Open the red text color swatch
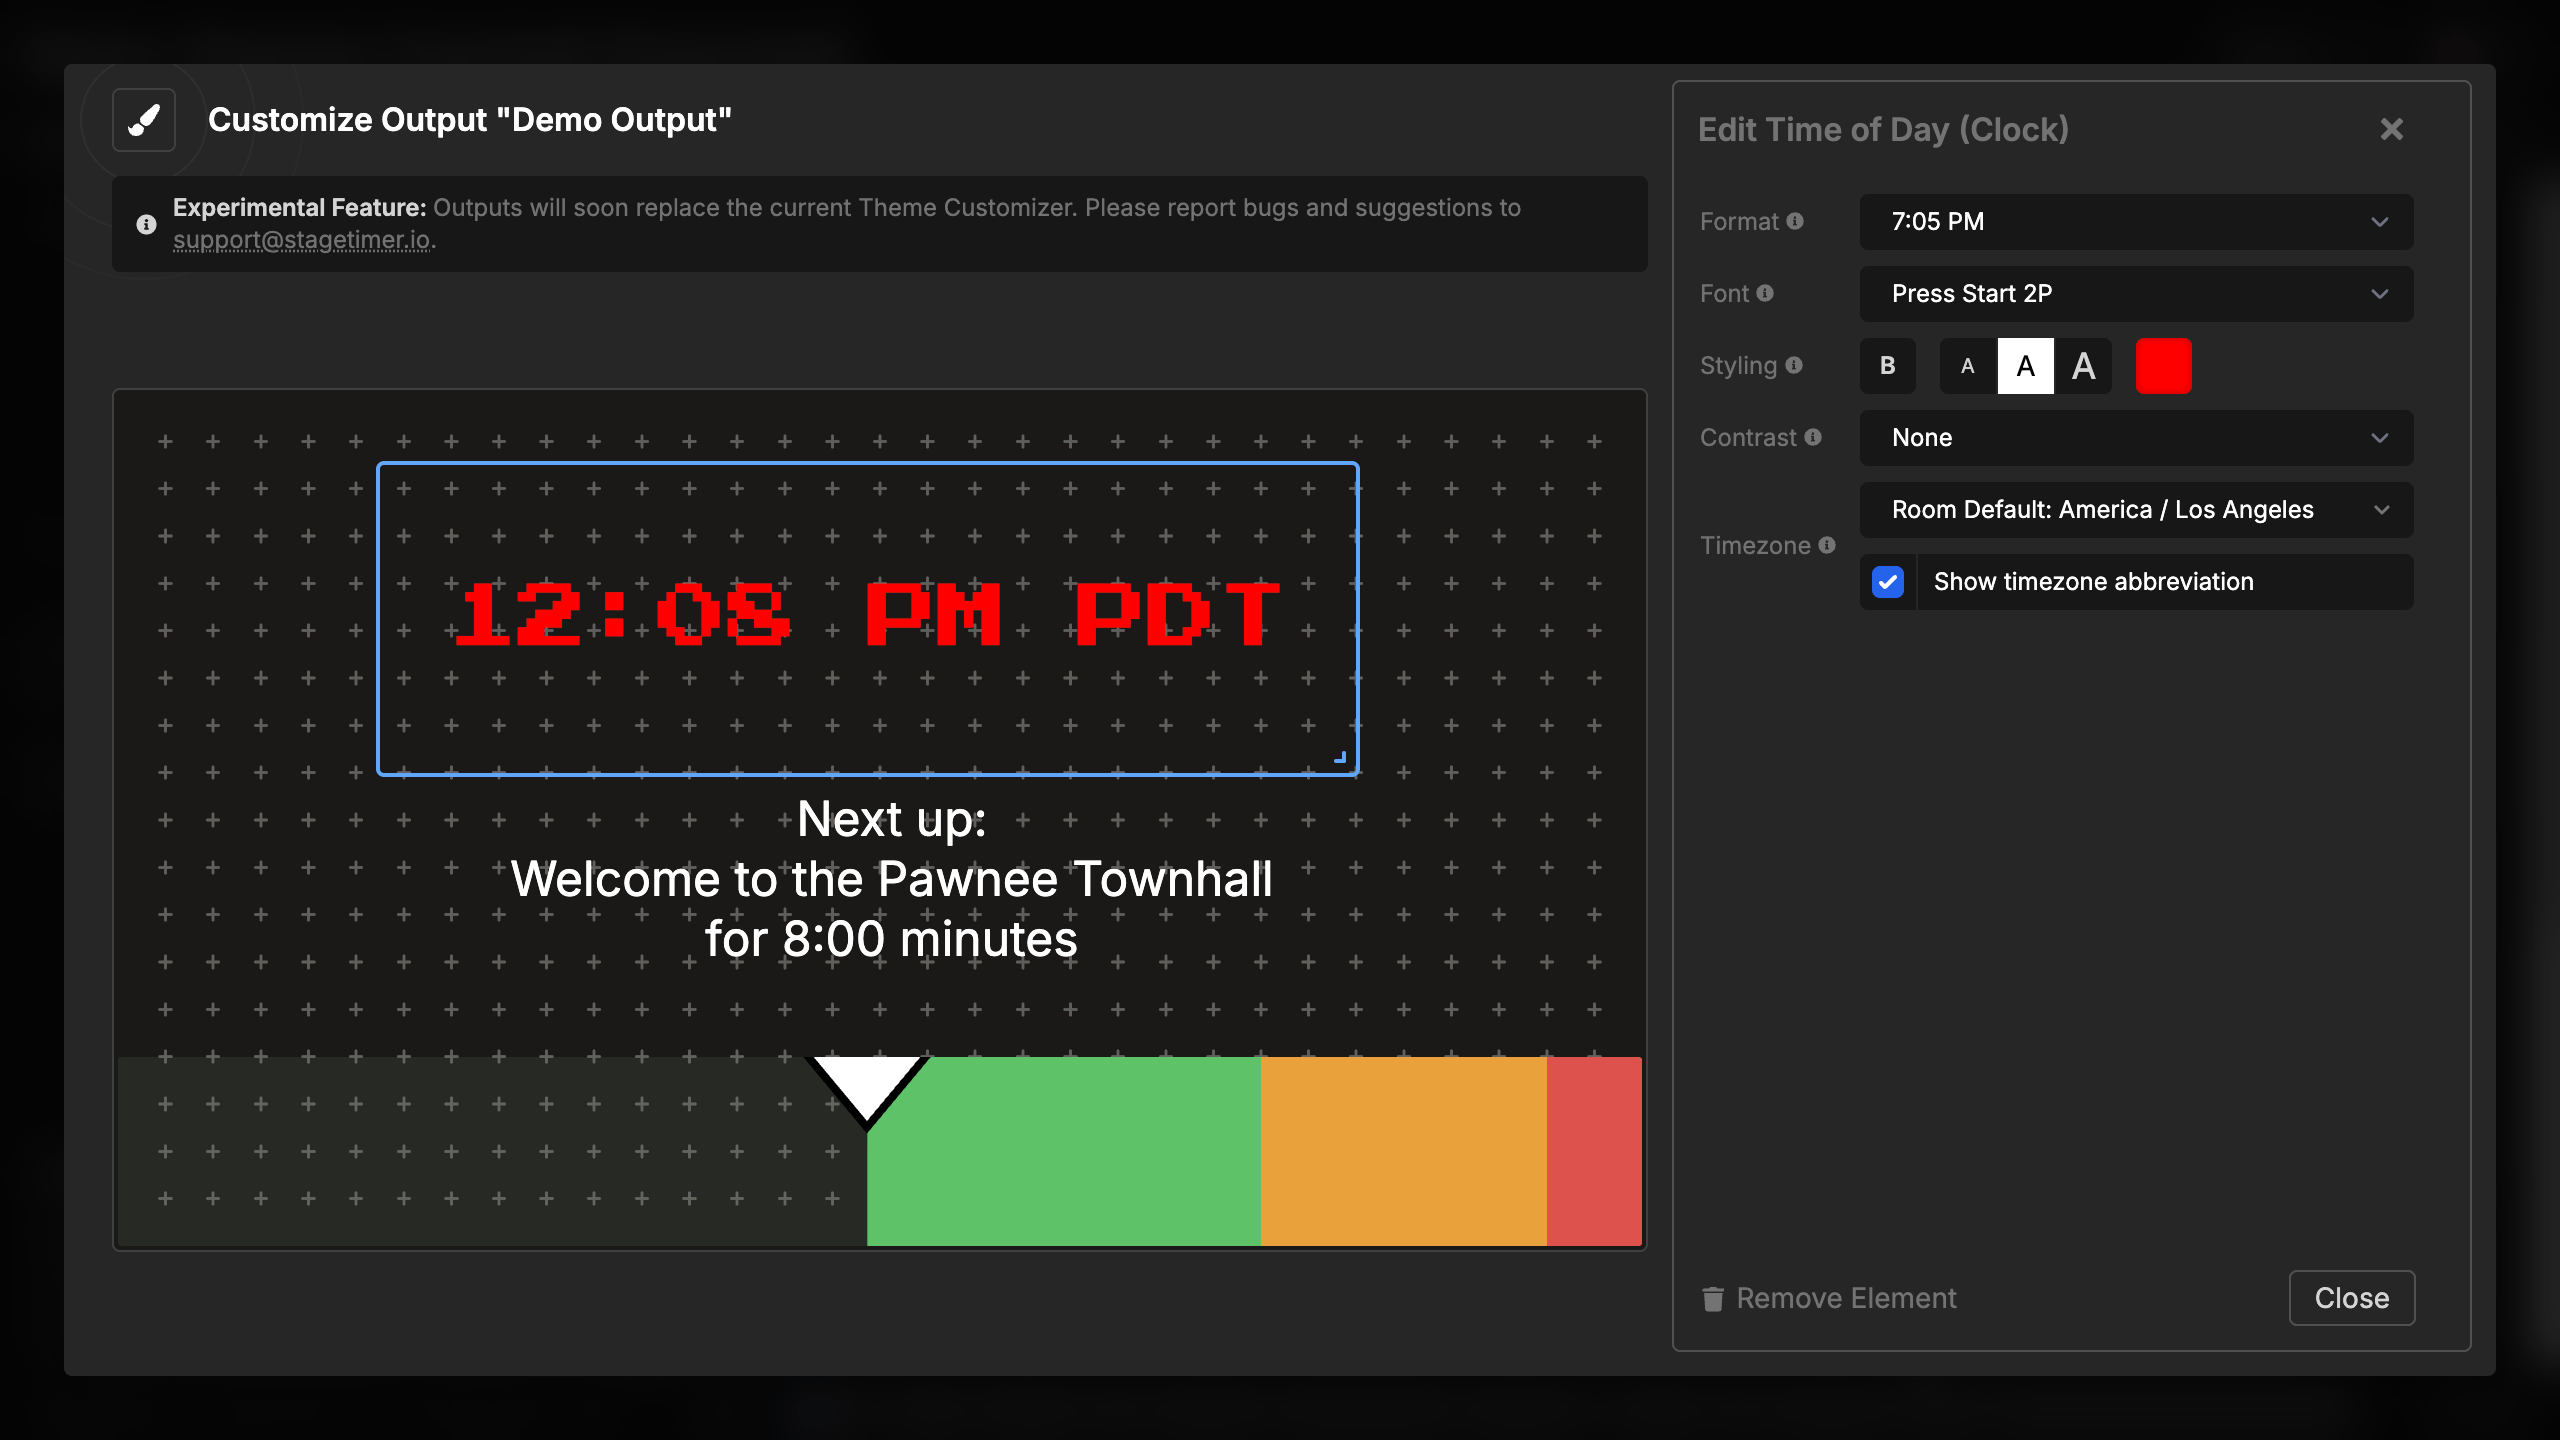2560x1440 pixels. click(2163, 366)
